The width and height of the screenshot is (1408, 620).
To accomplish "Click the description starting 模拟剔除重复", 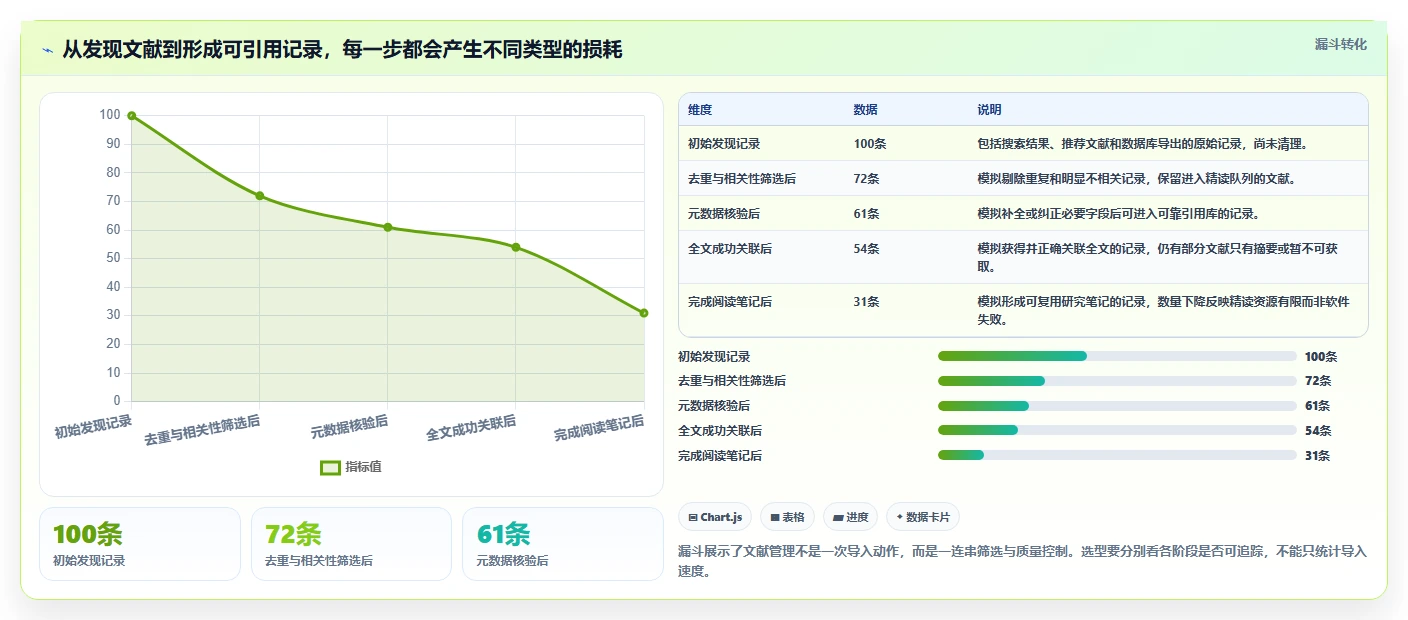I will (1136, 179).
